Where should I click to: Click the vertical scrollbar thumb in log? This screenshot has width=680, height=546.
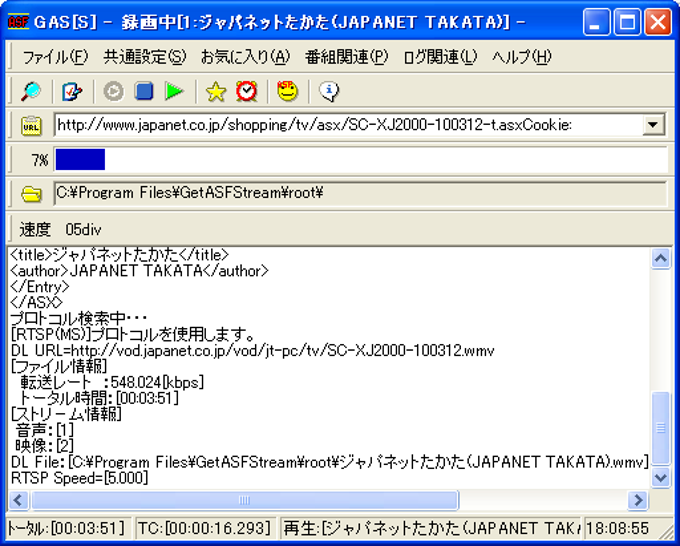tap(660, 428)
